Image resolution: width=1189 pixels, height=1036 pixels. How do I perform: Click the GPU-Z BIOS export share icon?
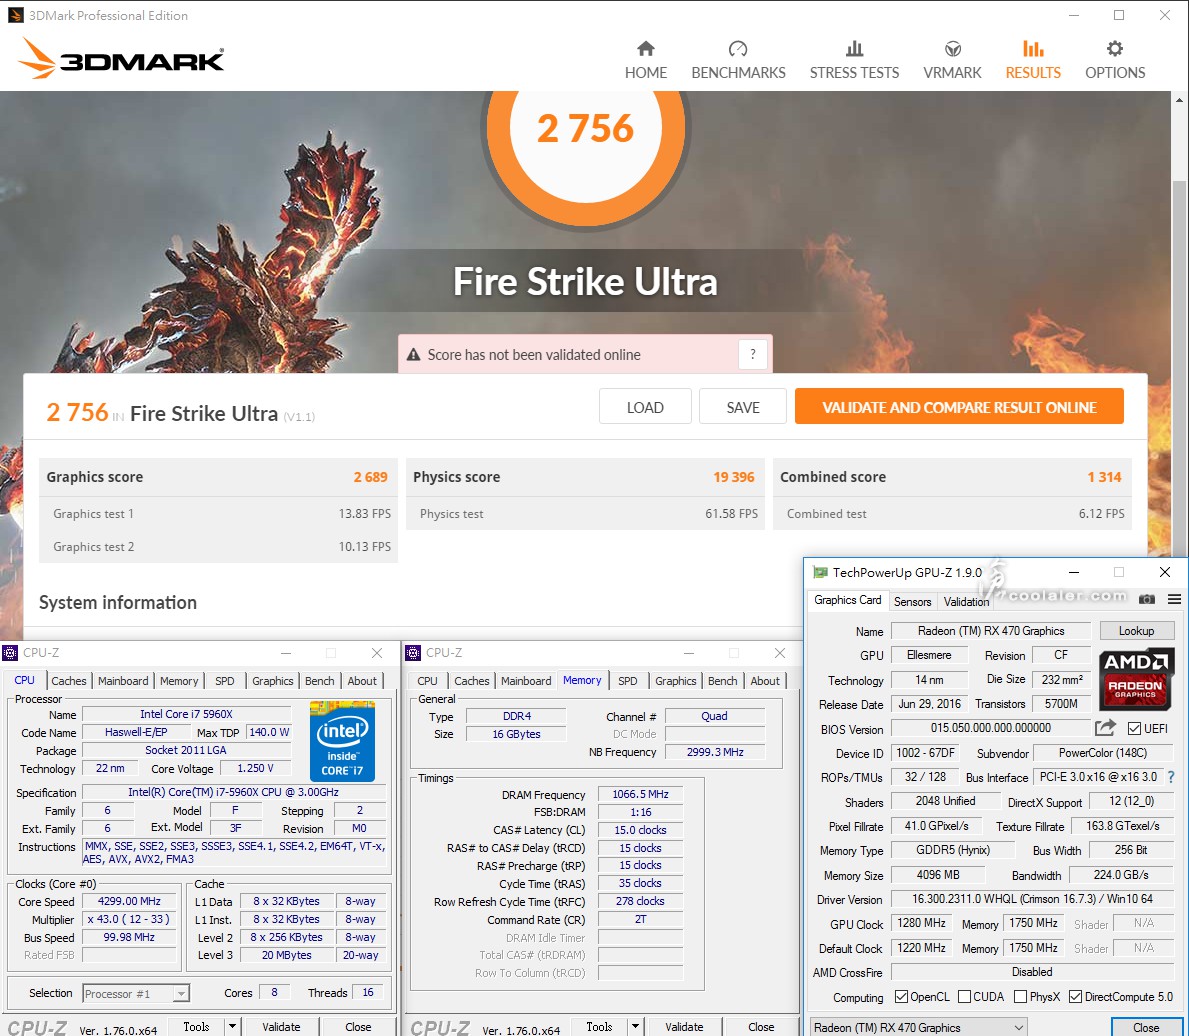pos(1106,728)
